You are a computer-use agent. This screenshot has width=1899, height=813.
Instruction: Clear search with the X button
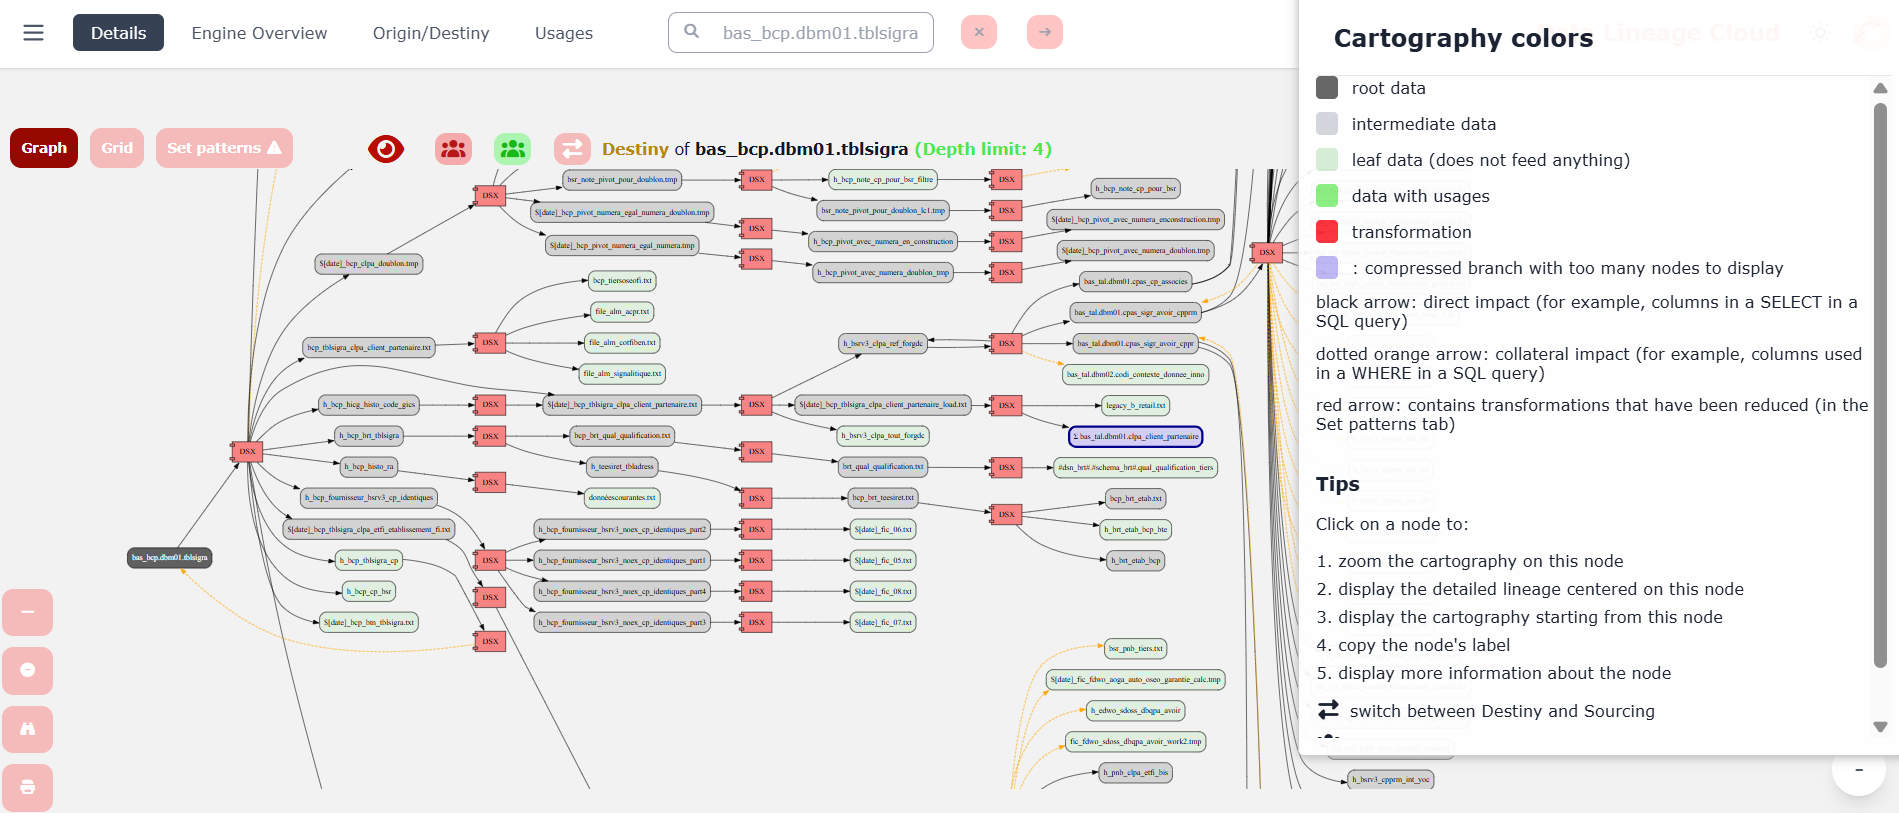pyautogui.click(x=979, y=32)
